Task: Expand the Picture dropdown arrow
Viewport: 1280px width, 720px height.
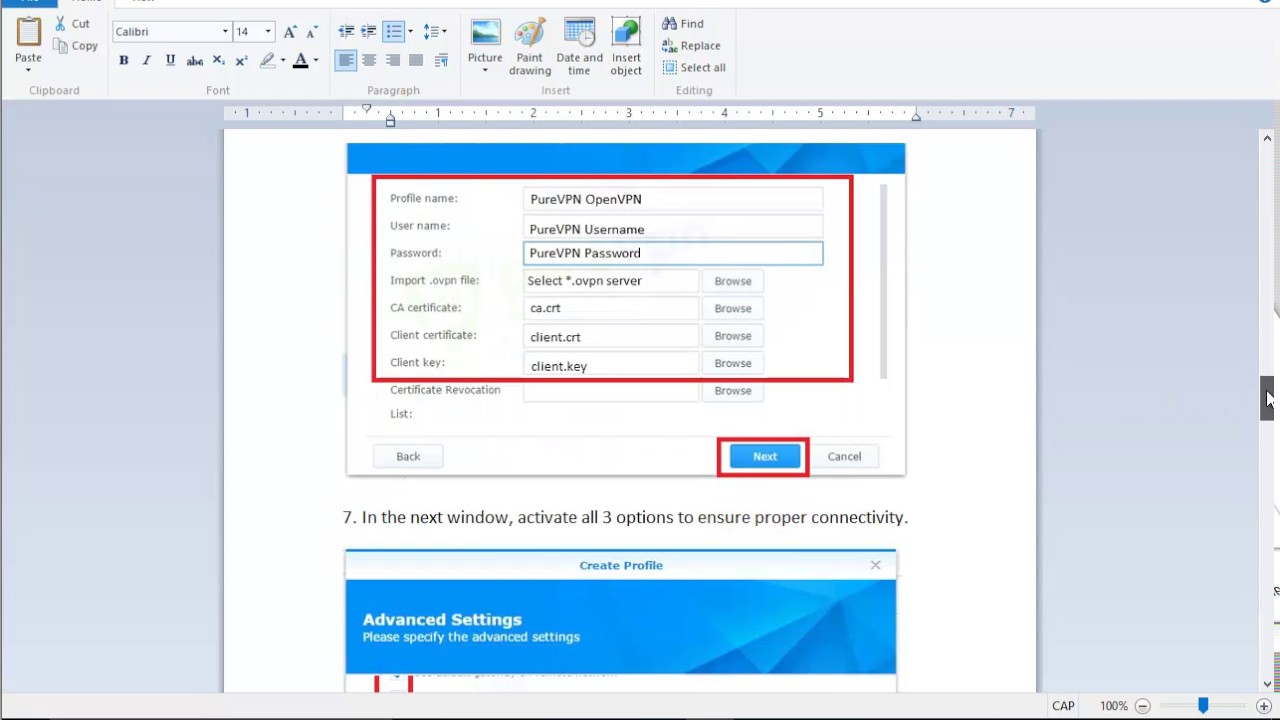Action: (485, 71)
